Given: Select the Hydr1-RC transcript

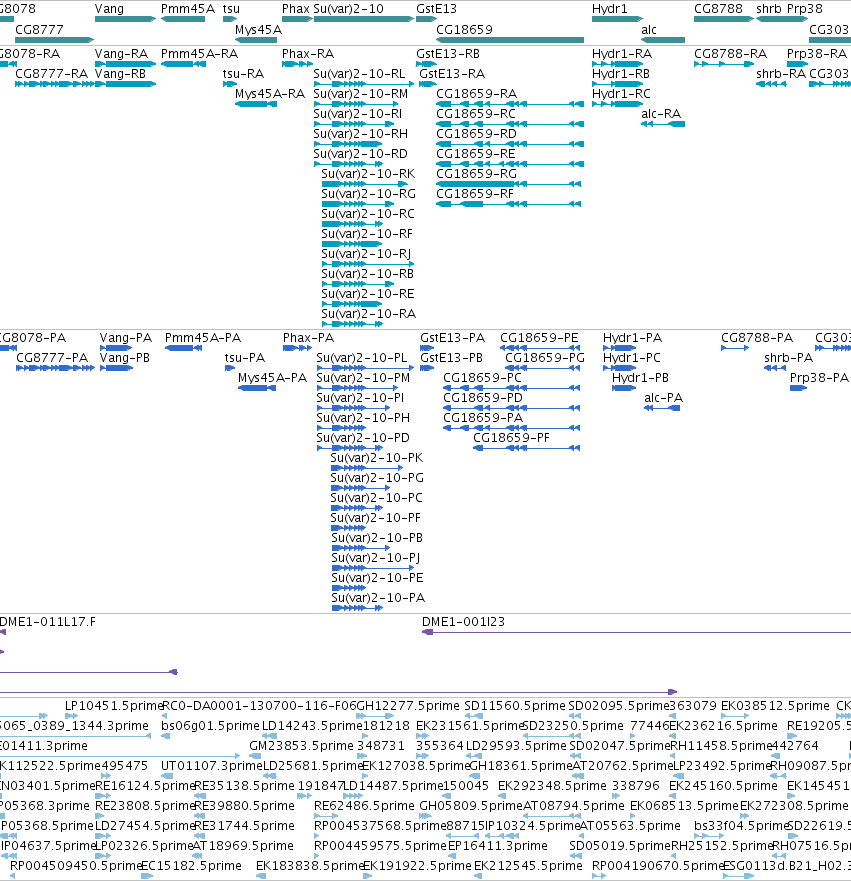Looking at the screenshot, I should point(617,104).
